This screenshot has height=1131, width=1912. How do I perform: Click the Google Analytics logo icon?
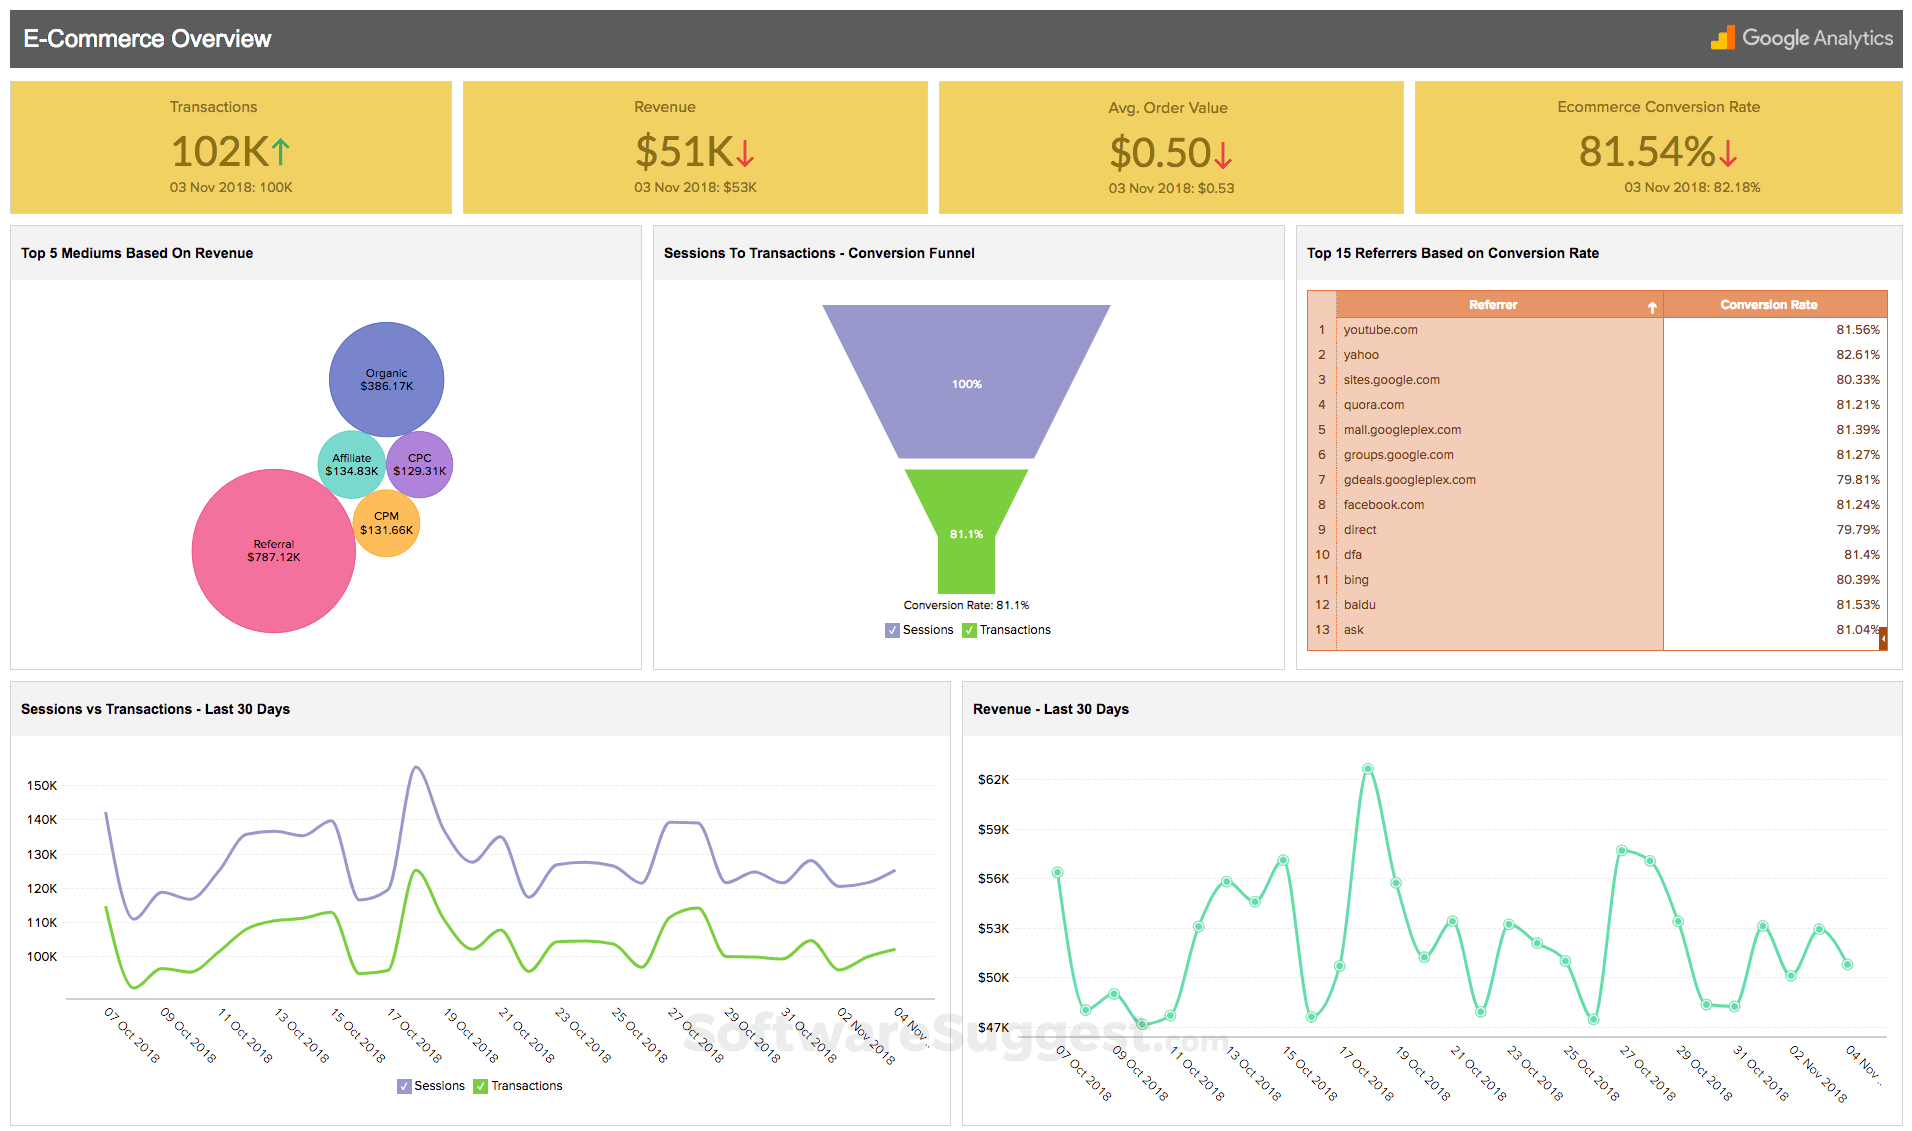pyautogui.click(x=1722, y=38)
